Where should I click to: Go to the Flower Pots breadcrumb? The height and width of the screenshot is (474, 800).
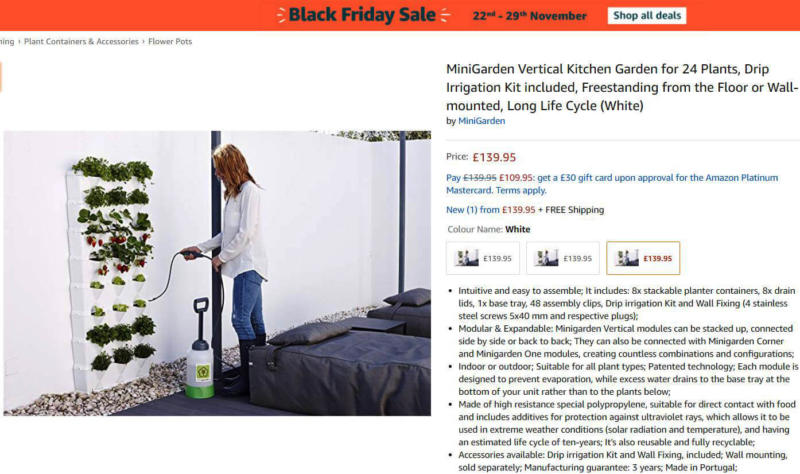(170, 41)
